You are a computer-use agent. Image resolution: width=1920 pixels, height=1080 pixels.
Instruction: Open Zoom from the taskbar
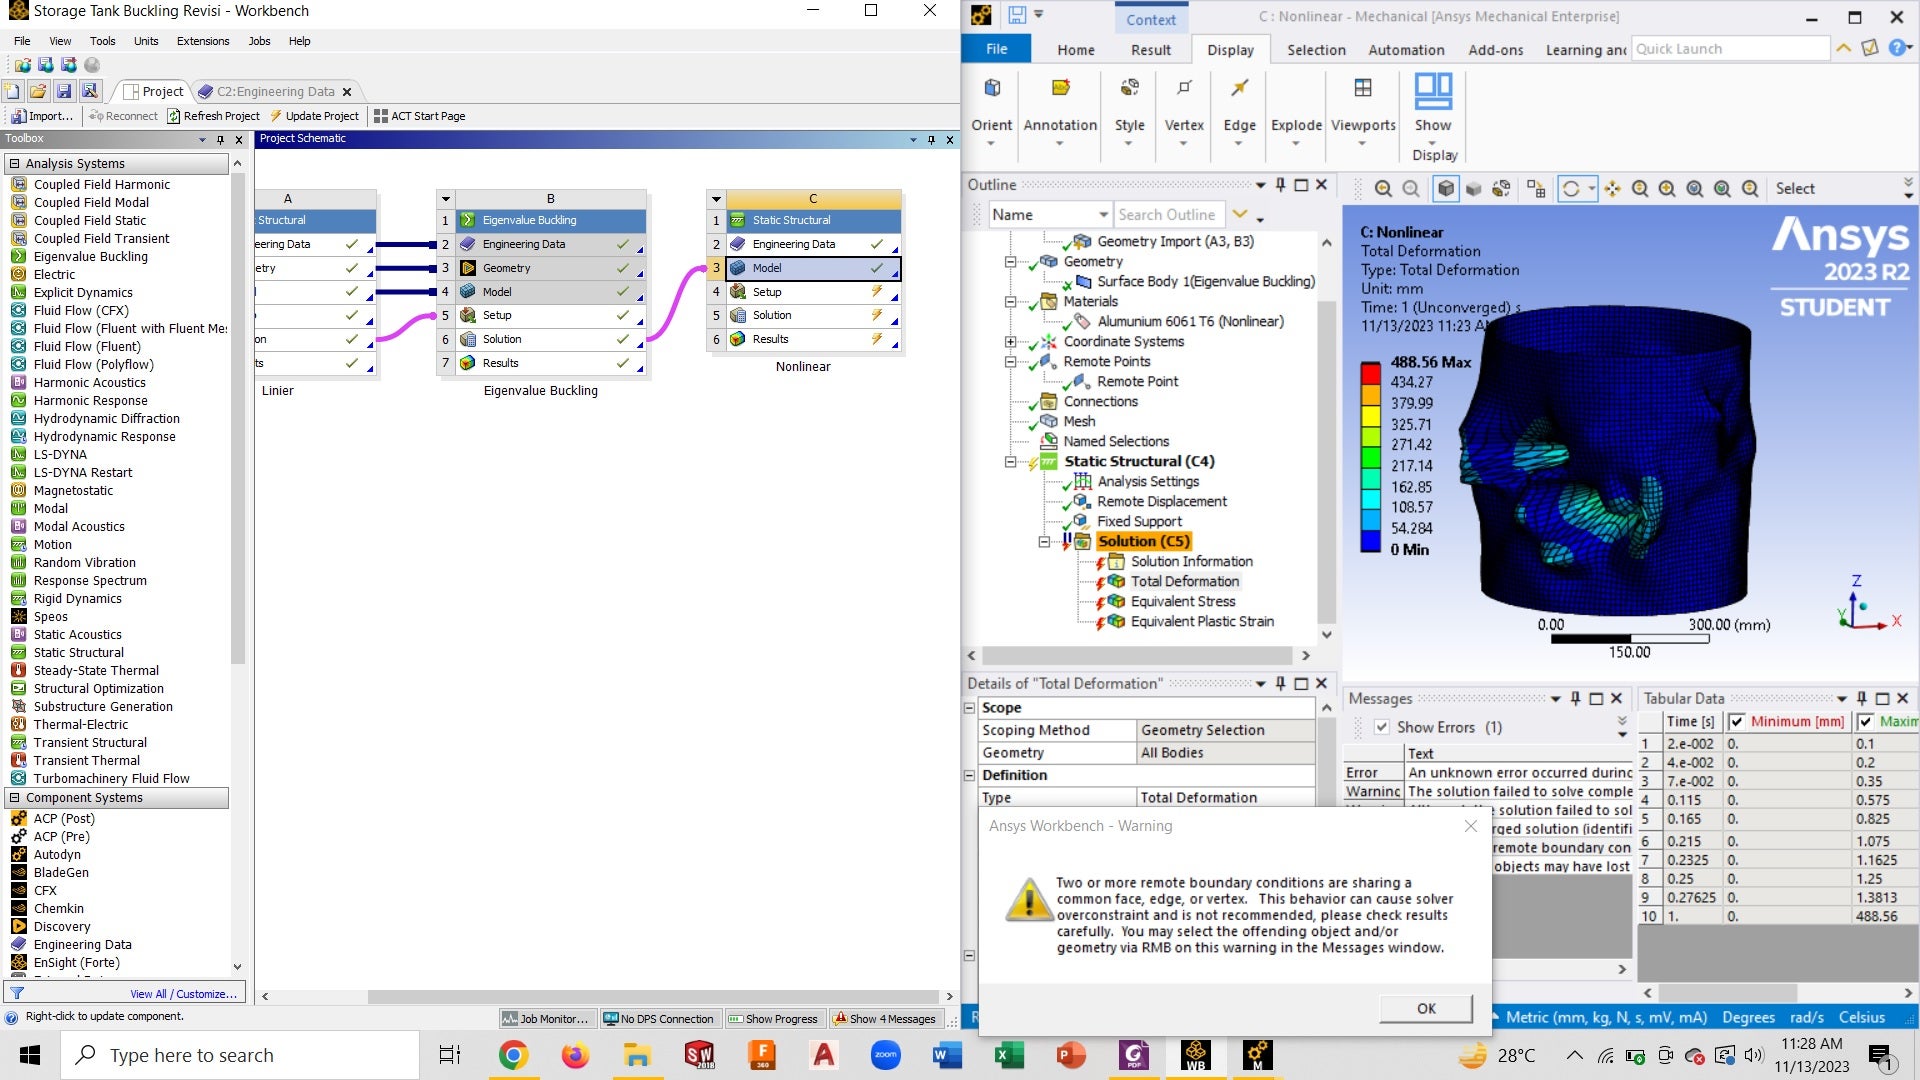[885, 1055]
